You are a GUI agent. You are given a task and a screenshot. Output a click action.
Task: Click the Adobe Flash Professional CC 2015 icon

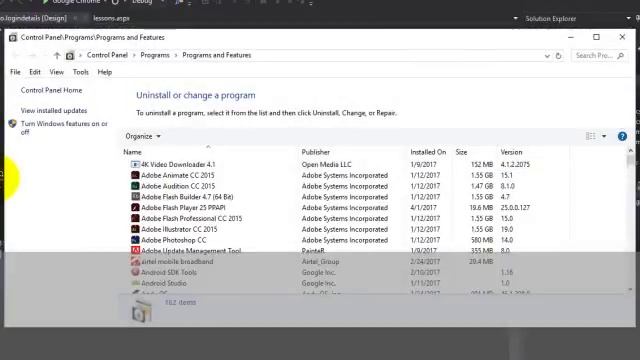[x=135, y=218]
